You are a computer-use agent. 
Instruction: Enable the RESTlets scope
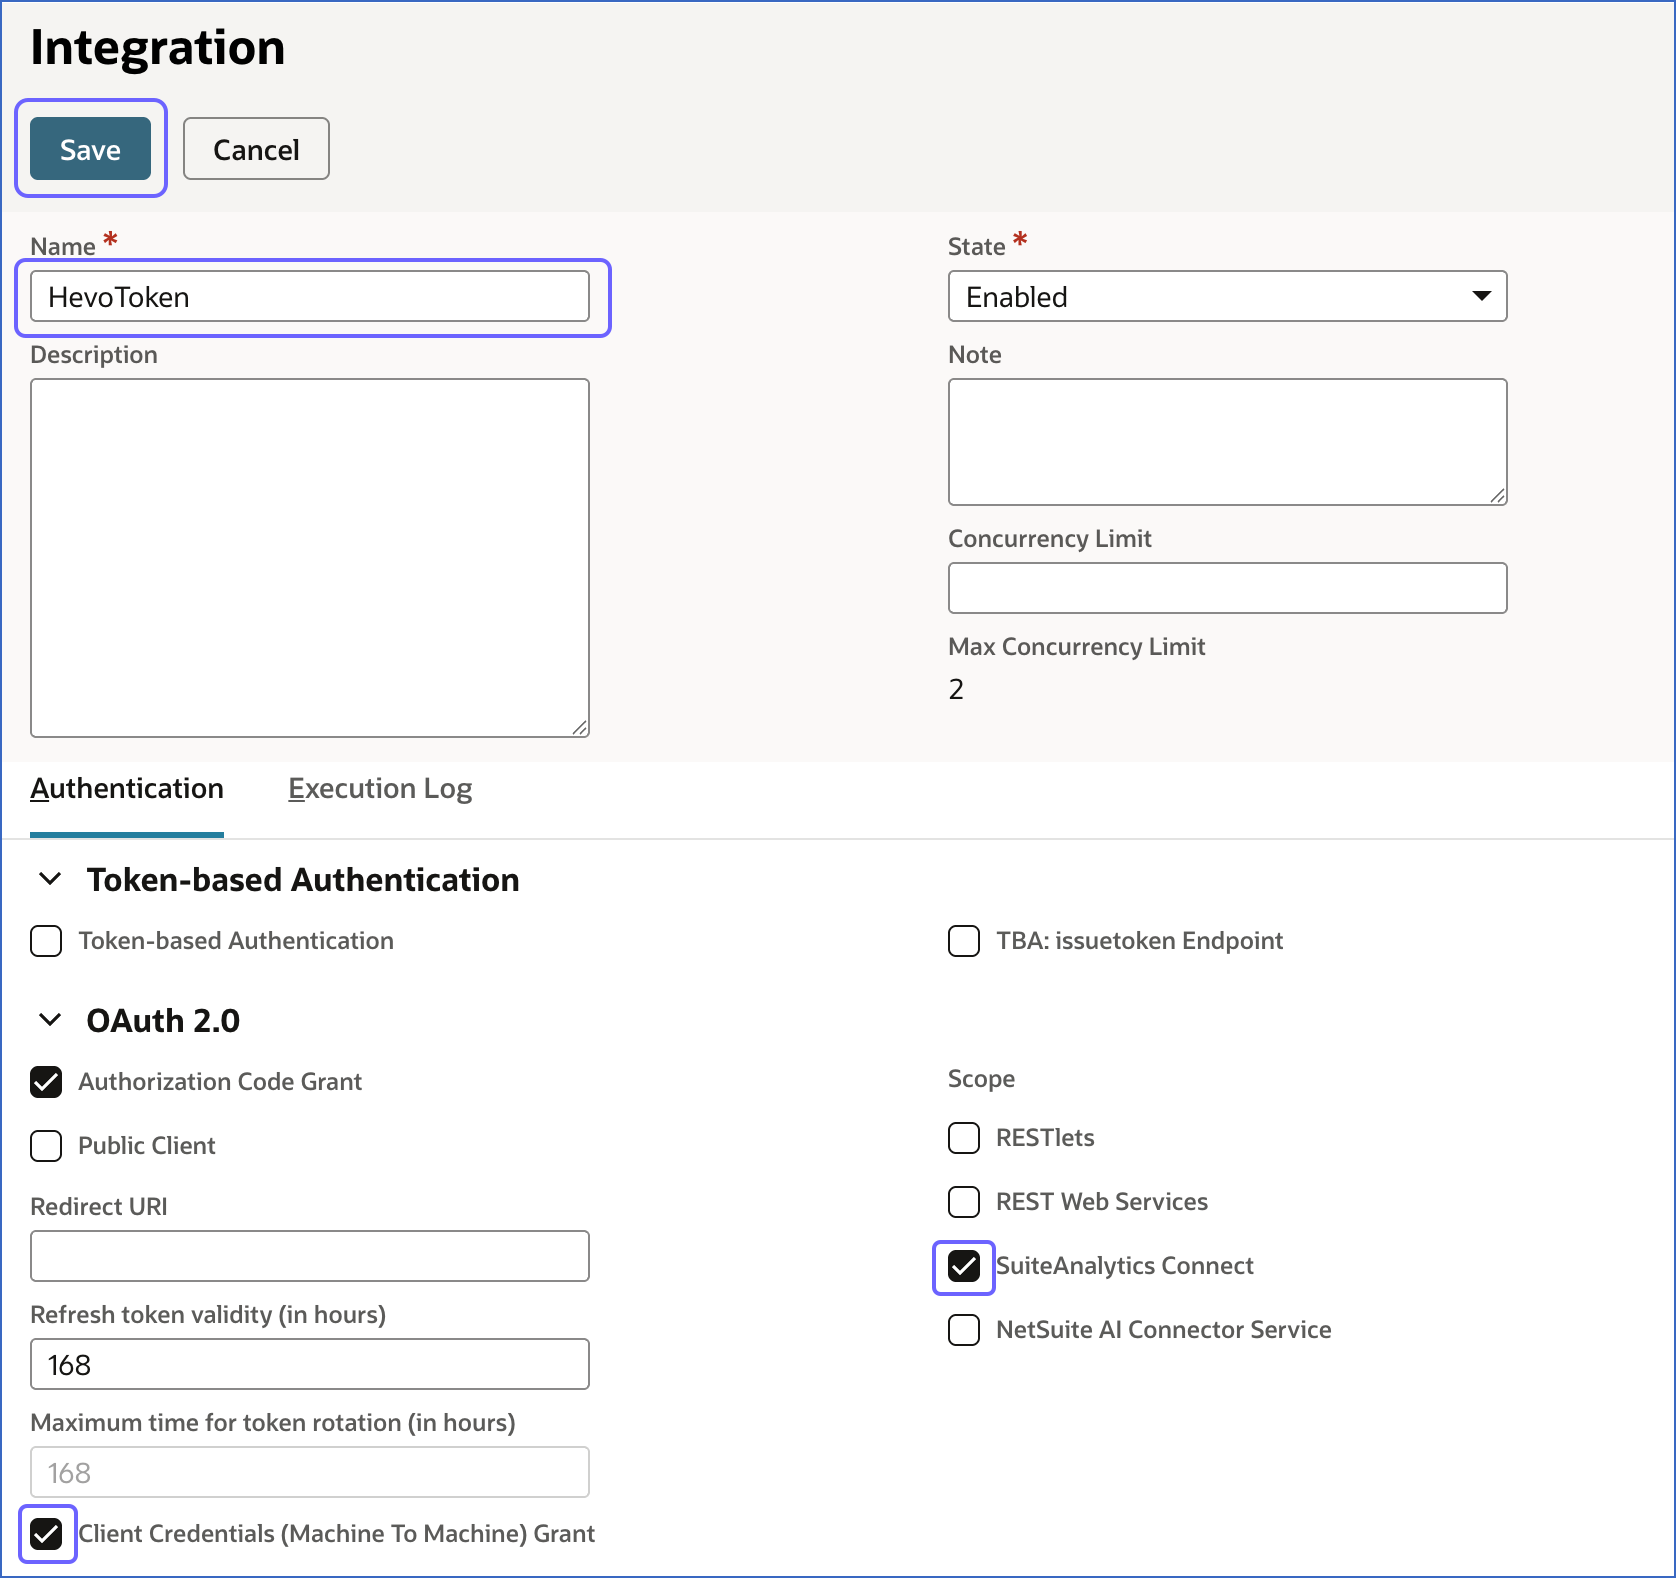click(x=963, y=1138)
